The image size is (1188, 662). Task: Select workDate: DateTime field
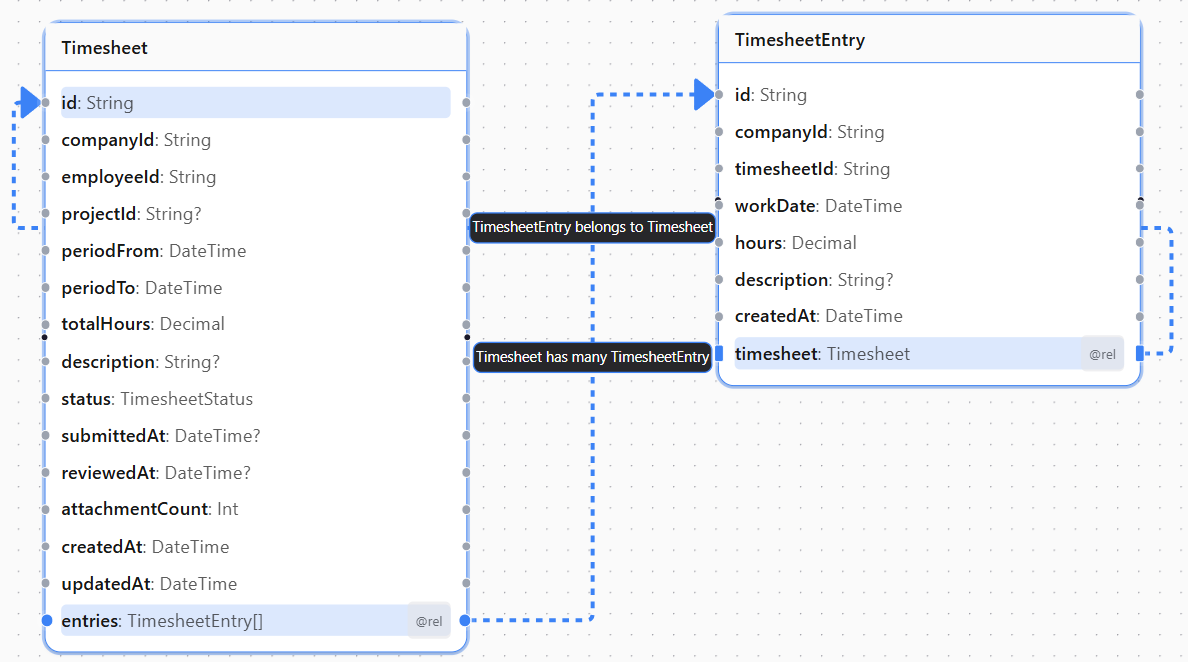929,205
